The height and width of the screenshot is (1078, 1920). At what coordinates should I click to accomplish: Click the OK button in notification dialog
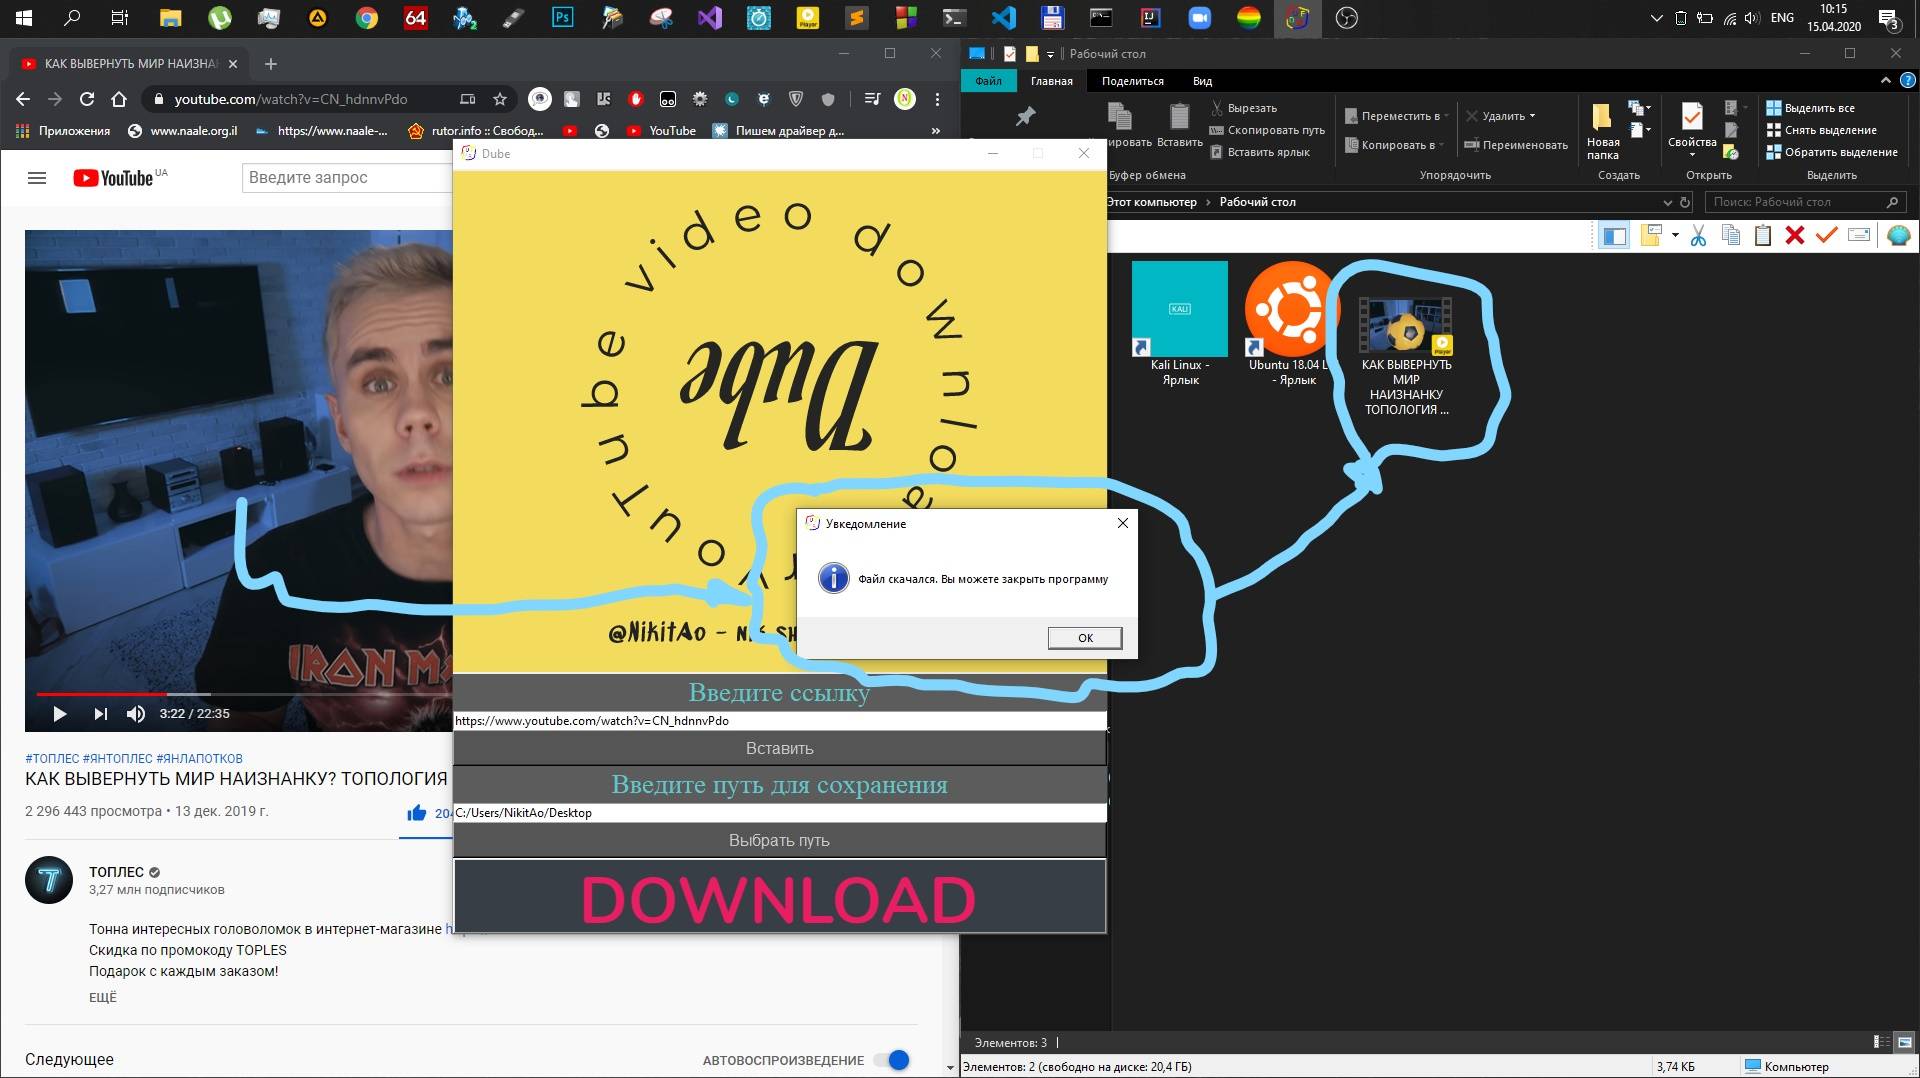tap(1085, 638)
